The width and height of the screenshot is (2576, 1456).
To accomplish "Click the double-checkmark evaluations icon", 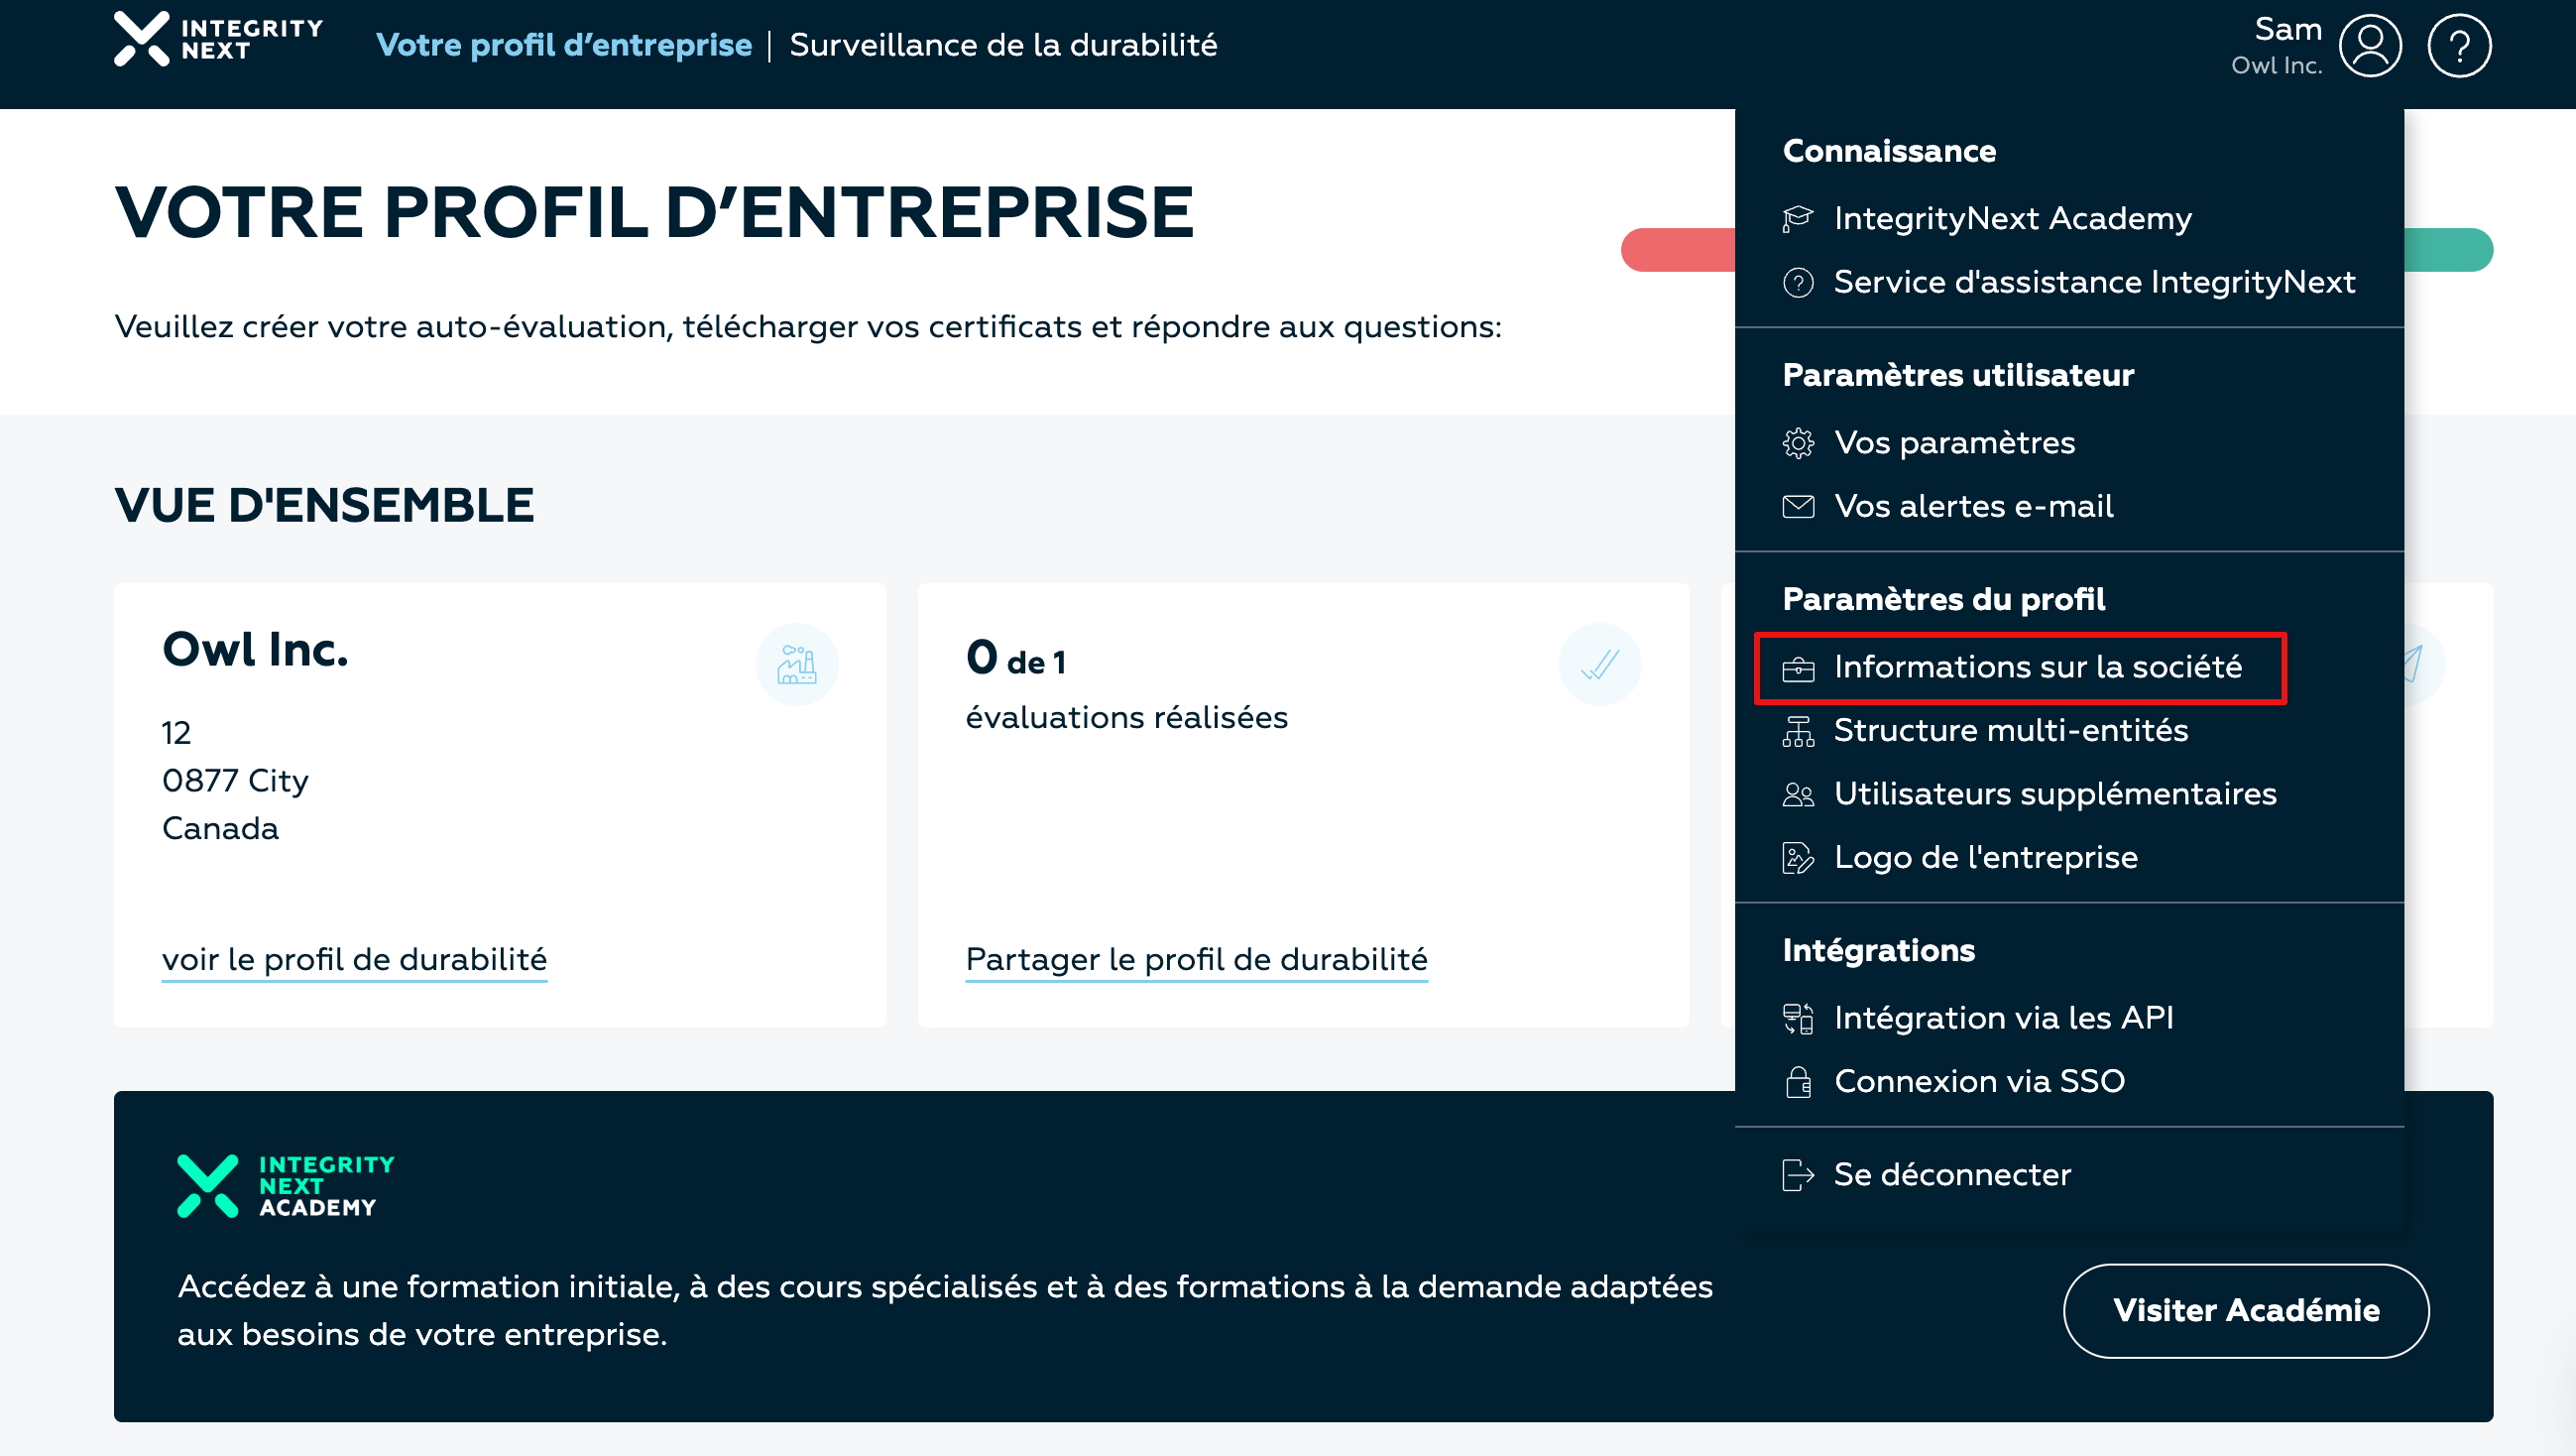I will point(1599,665).
